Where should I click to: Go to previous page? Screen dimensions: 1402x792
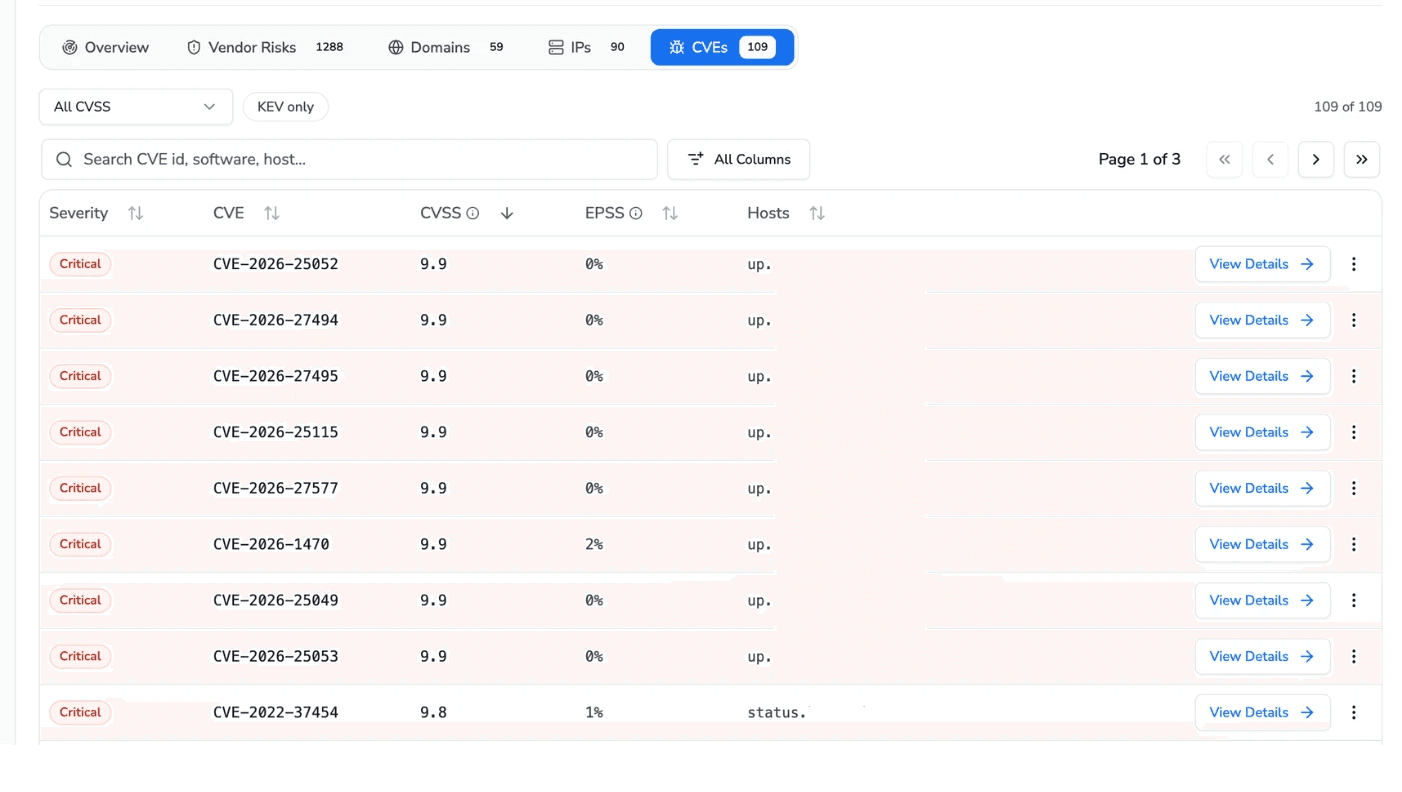1270,159
